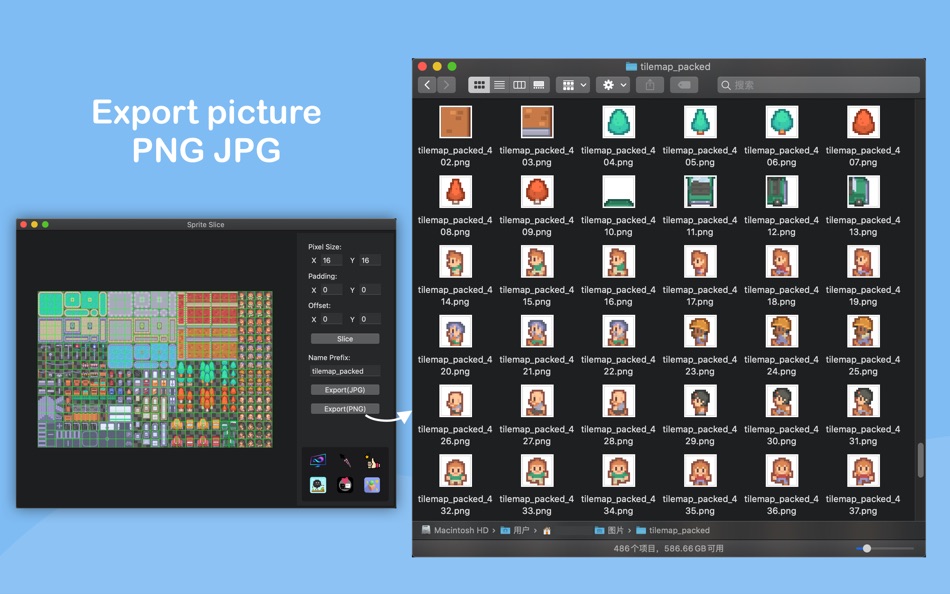Click the file name tilemap_packed_431.png
This screenshot has width=950, height=594.
coord(863,435)
